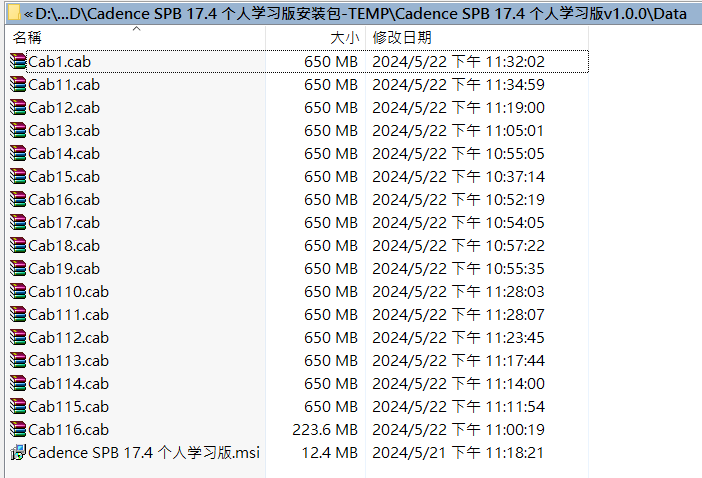702x478 pixels.
Task: Select the Cab14.cab archive icon
Action: click(18, 153)
